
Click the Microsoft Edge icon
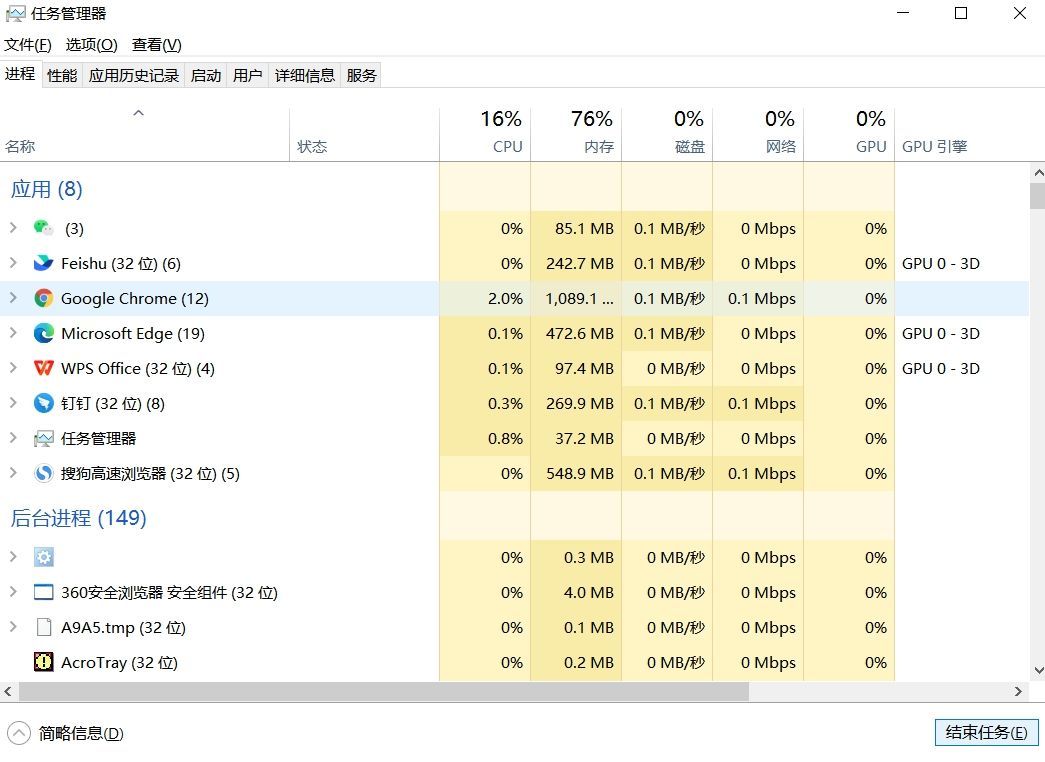(x=43, y=333)
